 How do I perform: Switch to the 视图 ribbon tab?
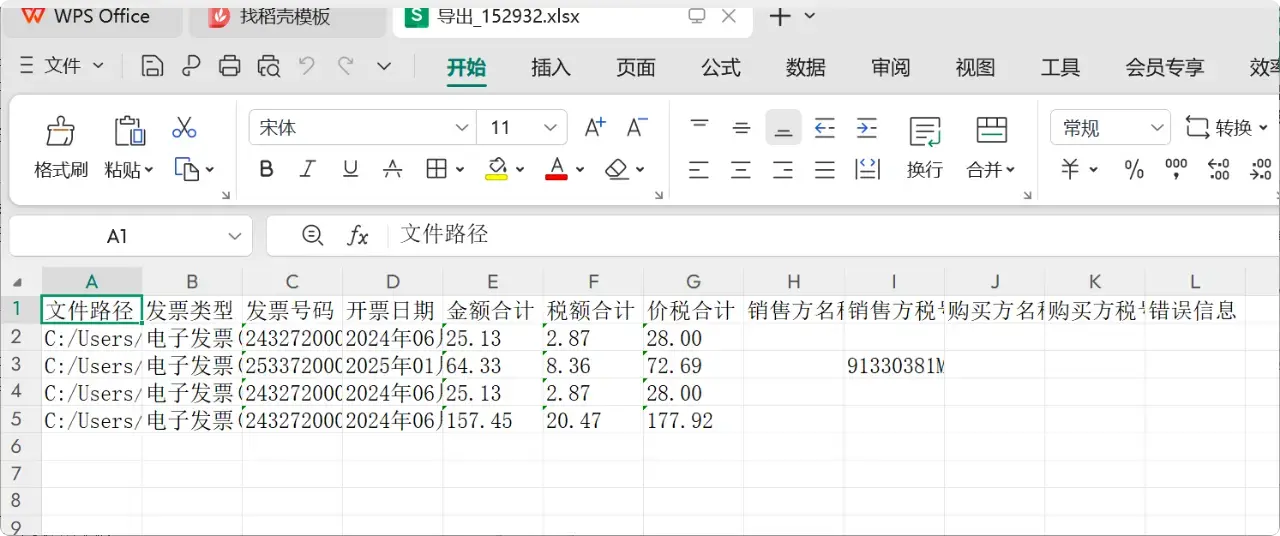coord(975,67)
